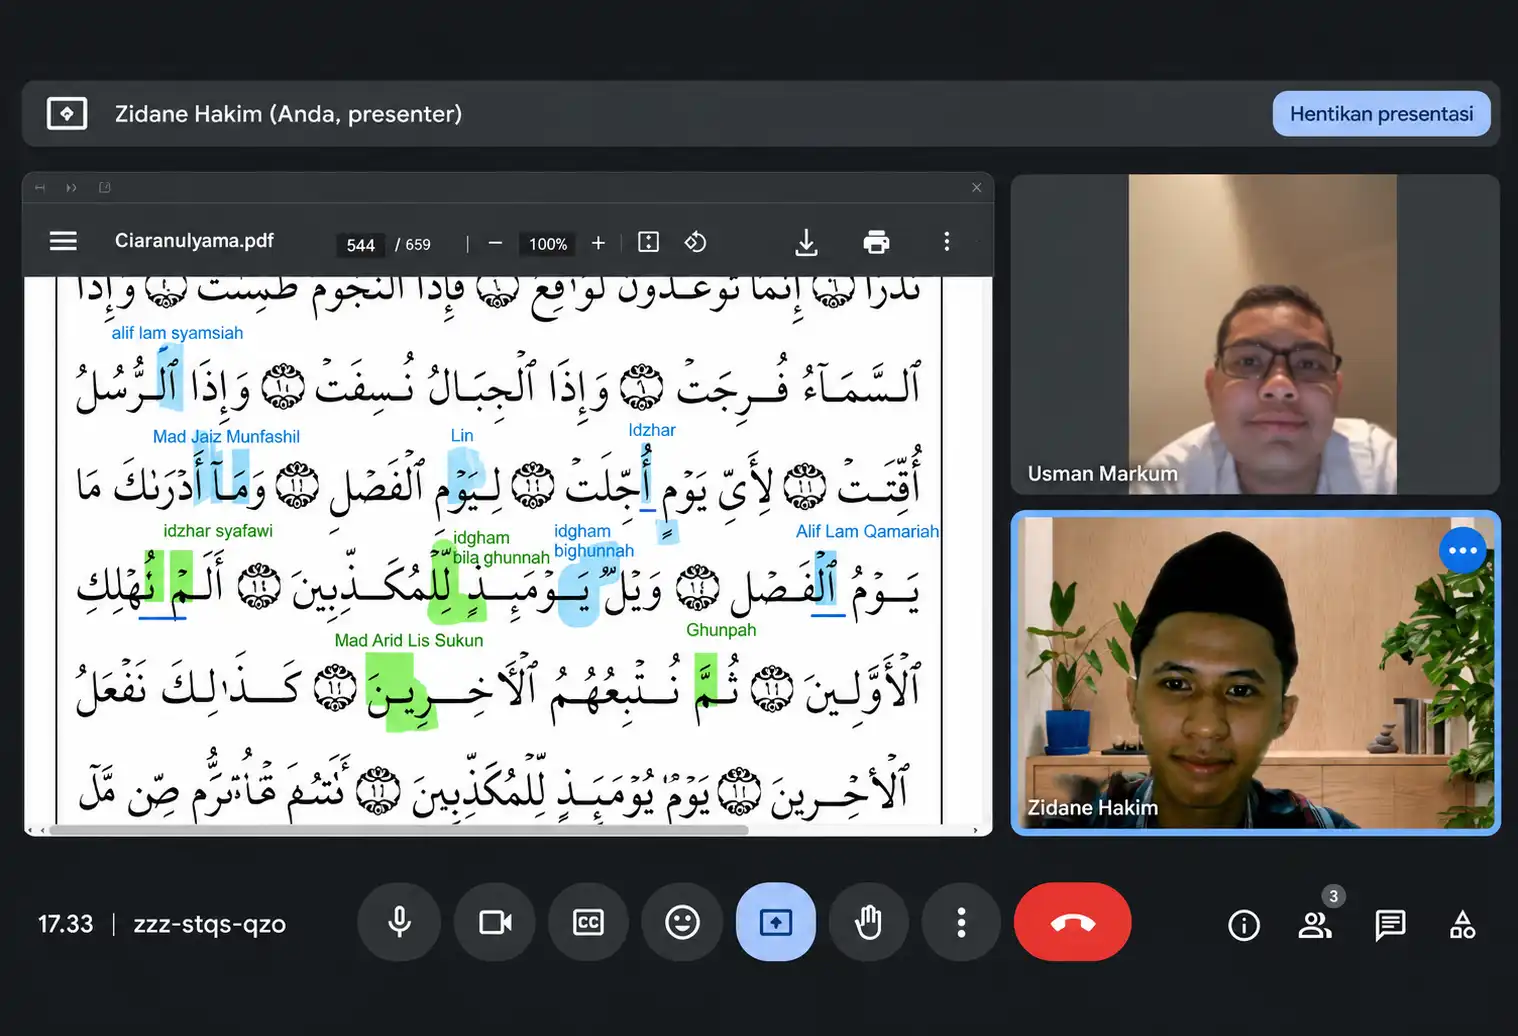Click the "Alif Lam Qamariah" annotation
Screen dimensions: 1518x1036
(867, 531)
